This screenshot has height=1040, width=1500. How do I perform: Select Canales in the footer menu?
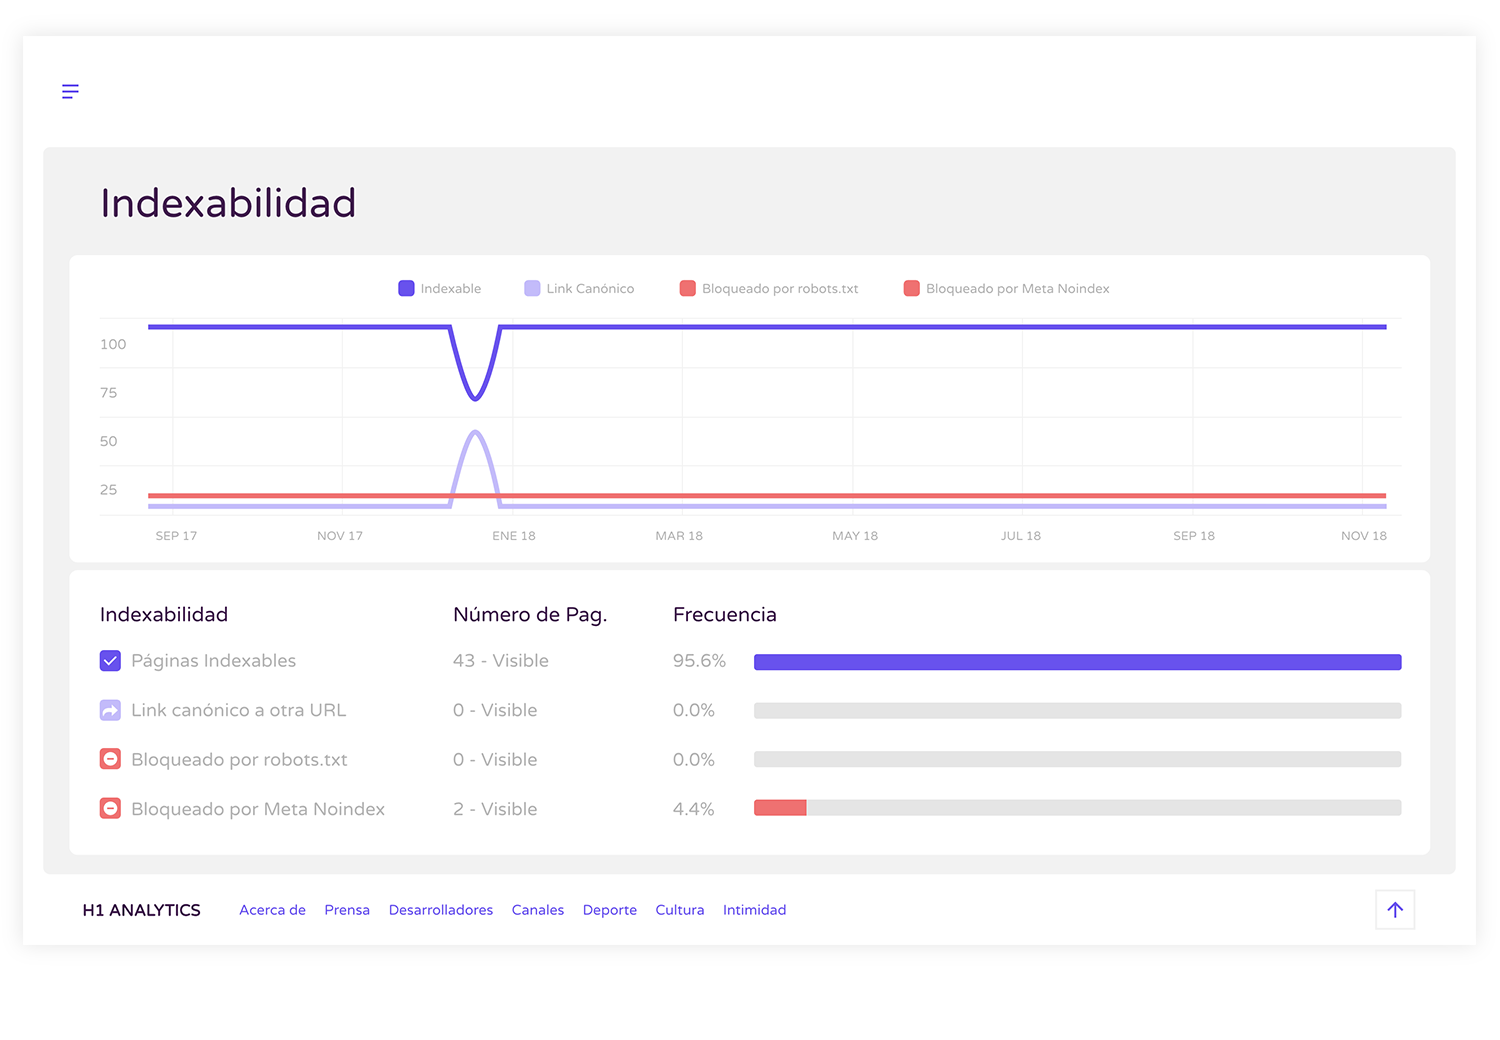coord(538,910)
